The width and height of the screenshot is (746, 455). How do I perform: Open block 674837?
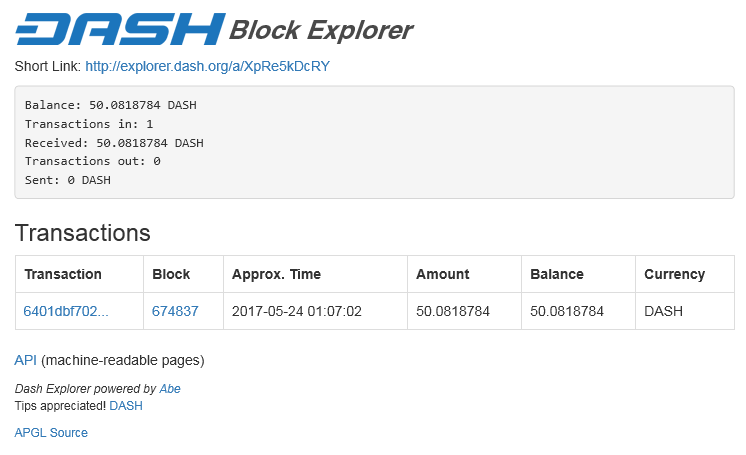click(x=175, y=311)
